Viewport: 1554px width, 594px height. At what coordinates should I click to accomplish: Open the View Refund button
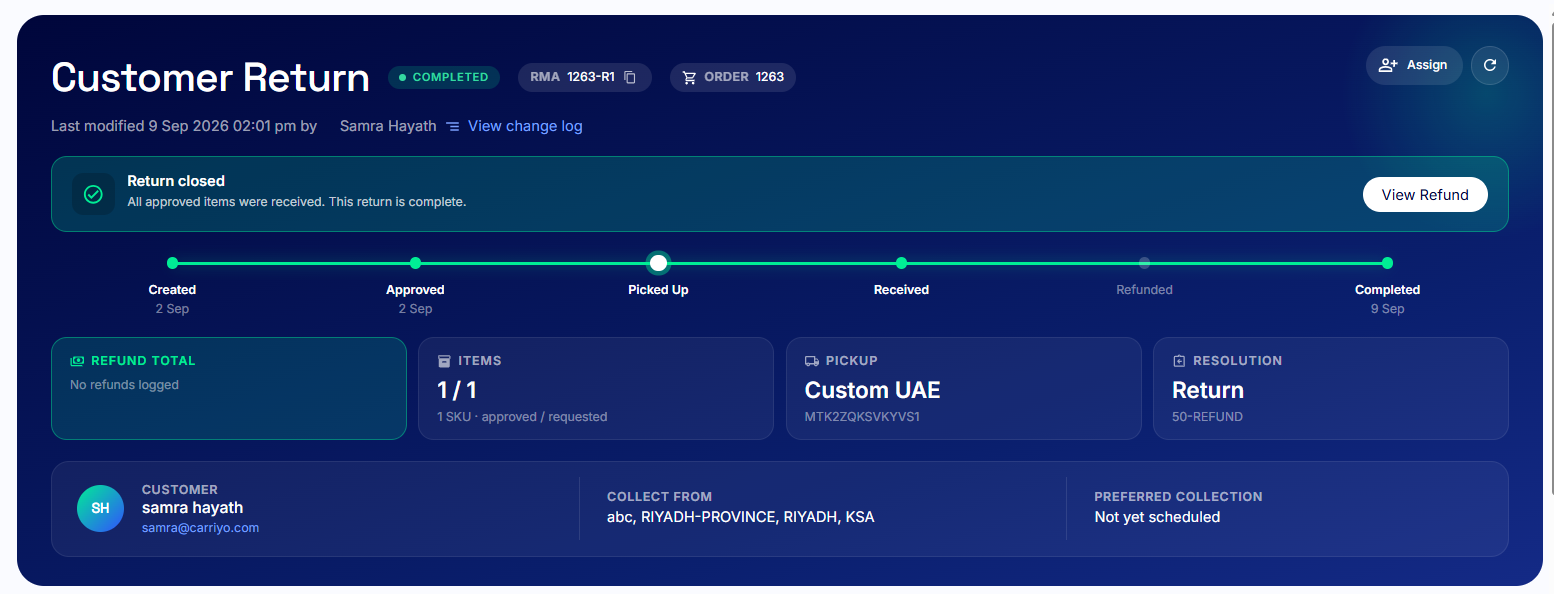coord(1425,195)
